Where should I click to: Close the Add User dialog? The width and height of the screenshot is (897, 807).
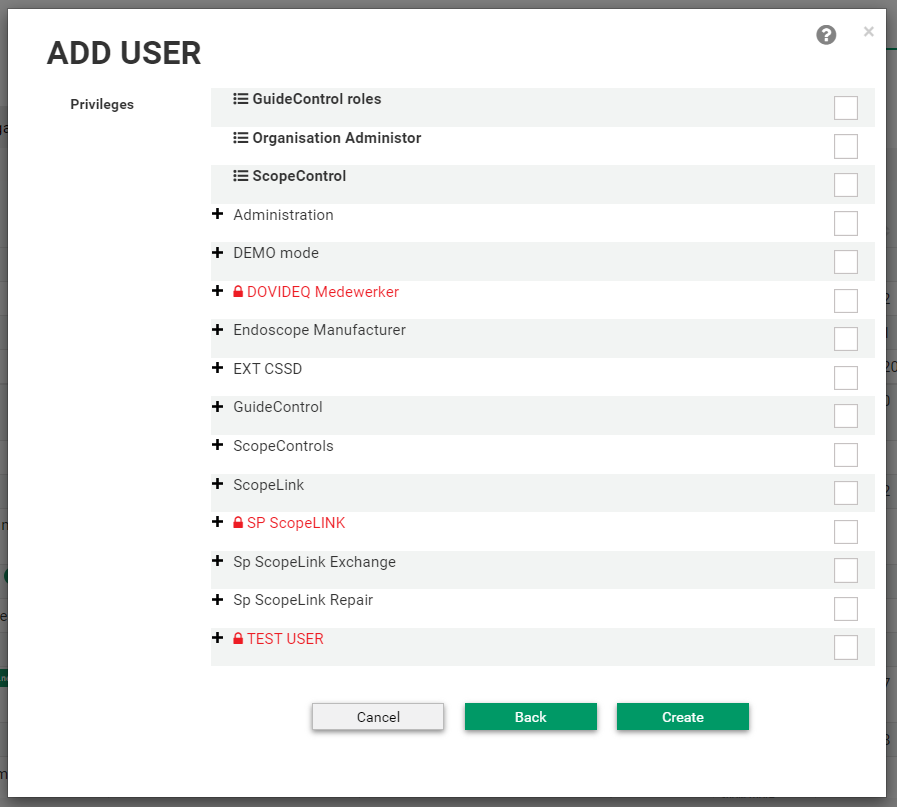pyautogui.click(x=868, y=32)
